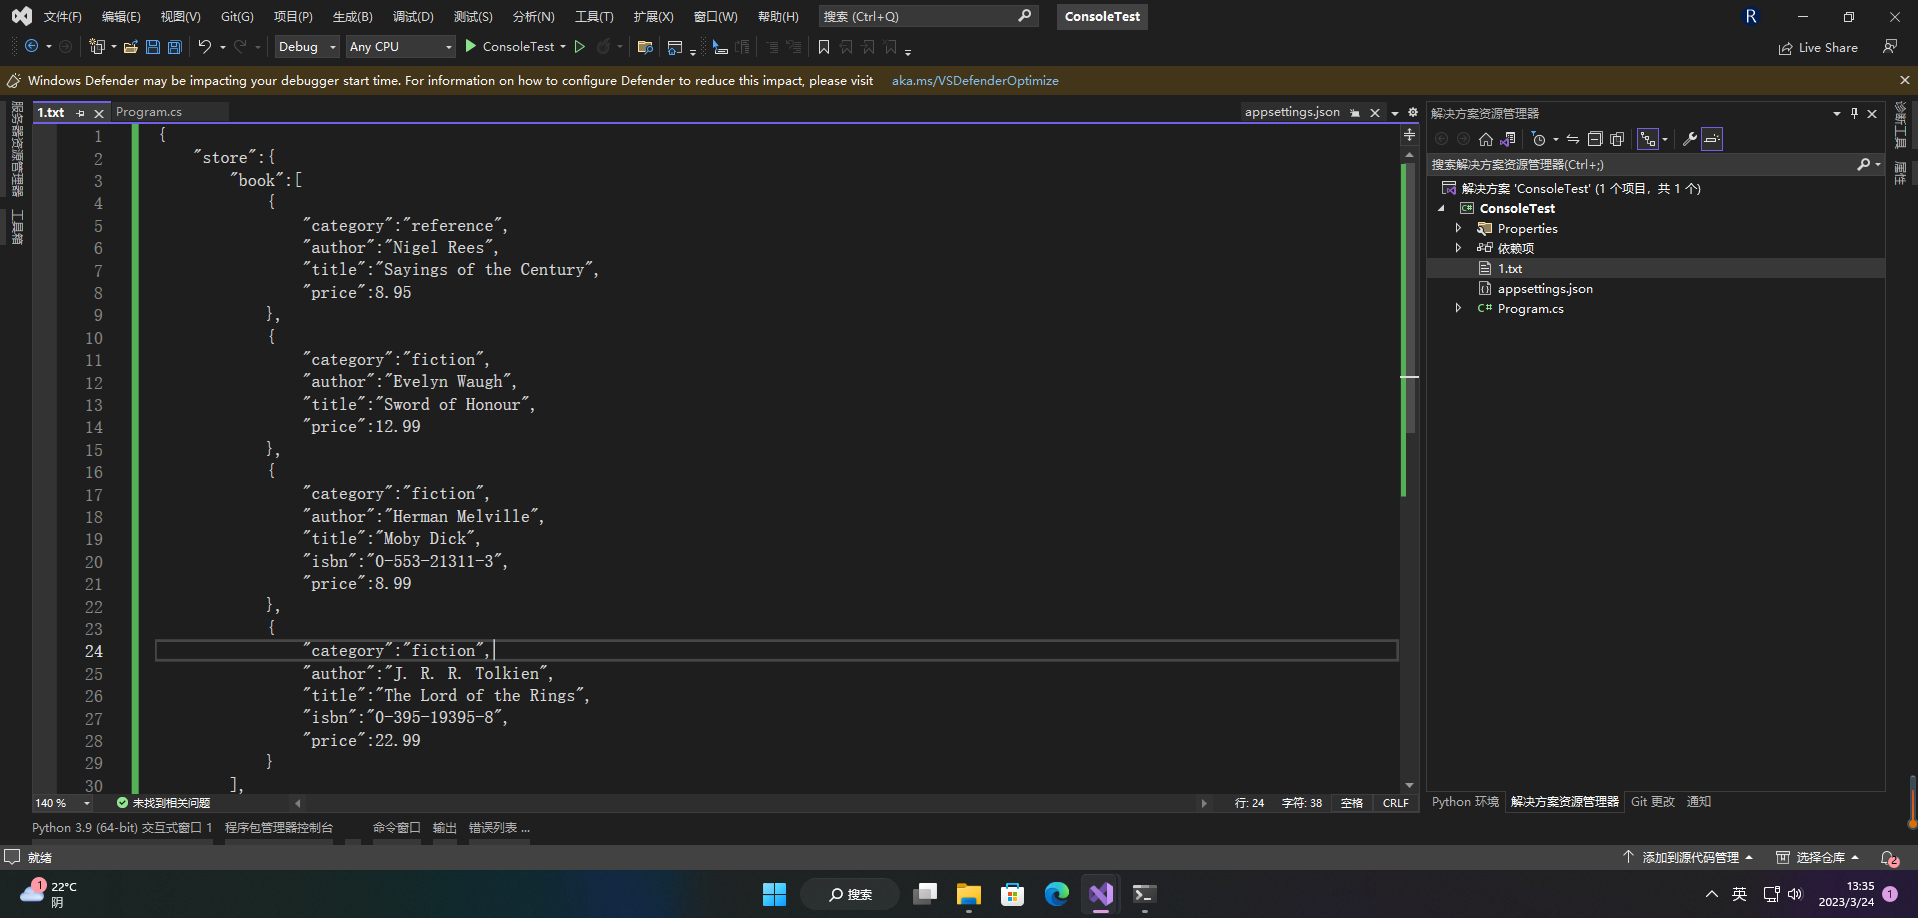Open the Microsoft Store taskbar icon

[x=1013, y=894]
